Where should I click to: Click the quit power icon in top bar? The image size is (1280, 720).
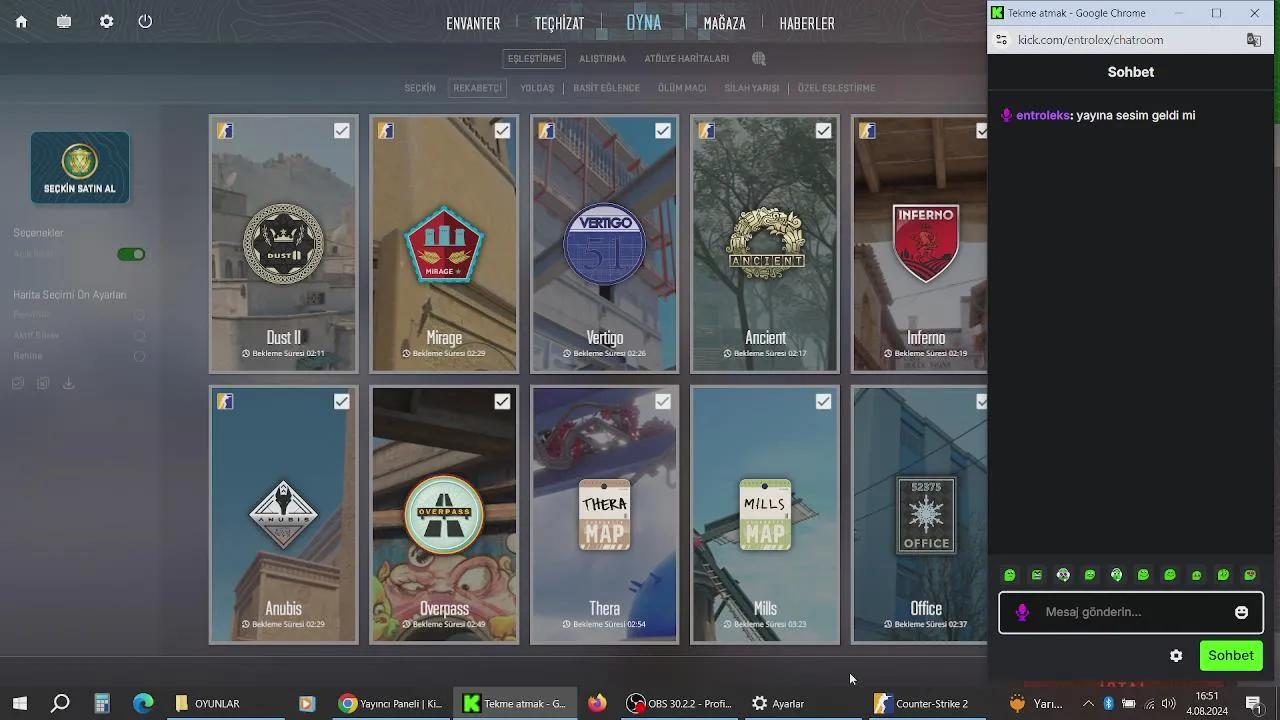coord(145,22)
